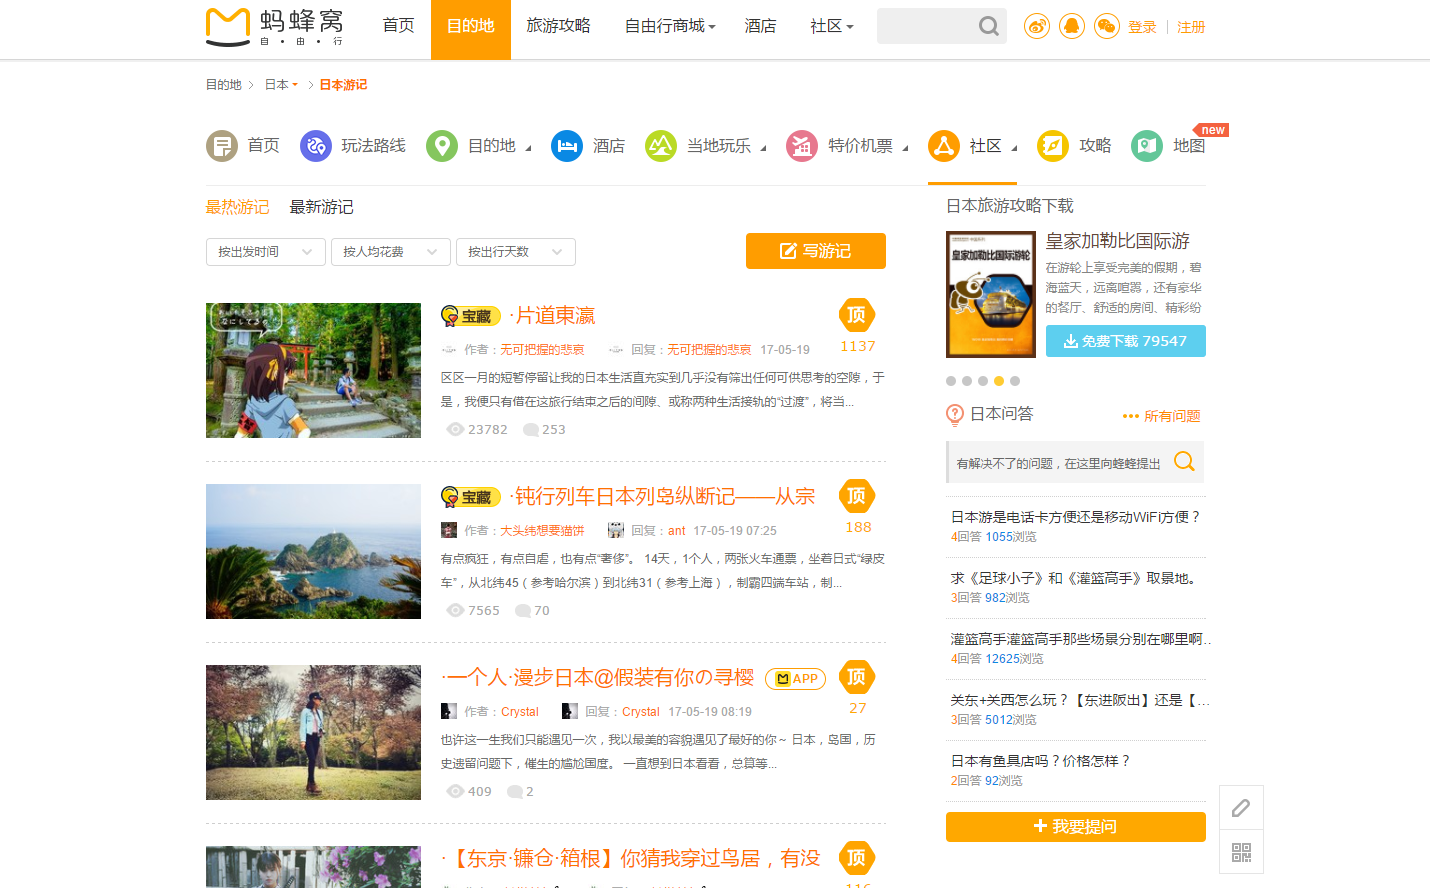Click the 免费下载 guide button
The width and height of the screenshot is (1430, 890).
1125,341
